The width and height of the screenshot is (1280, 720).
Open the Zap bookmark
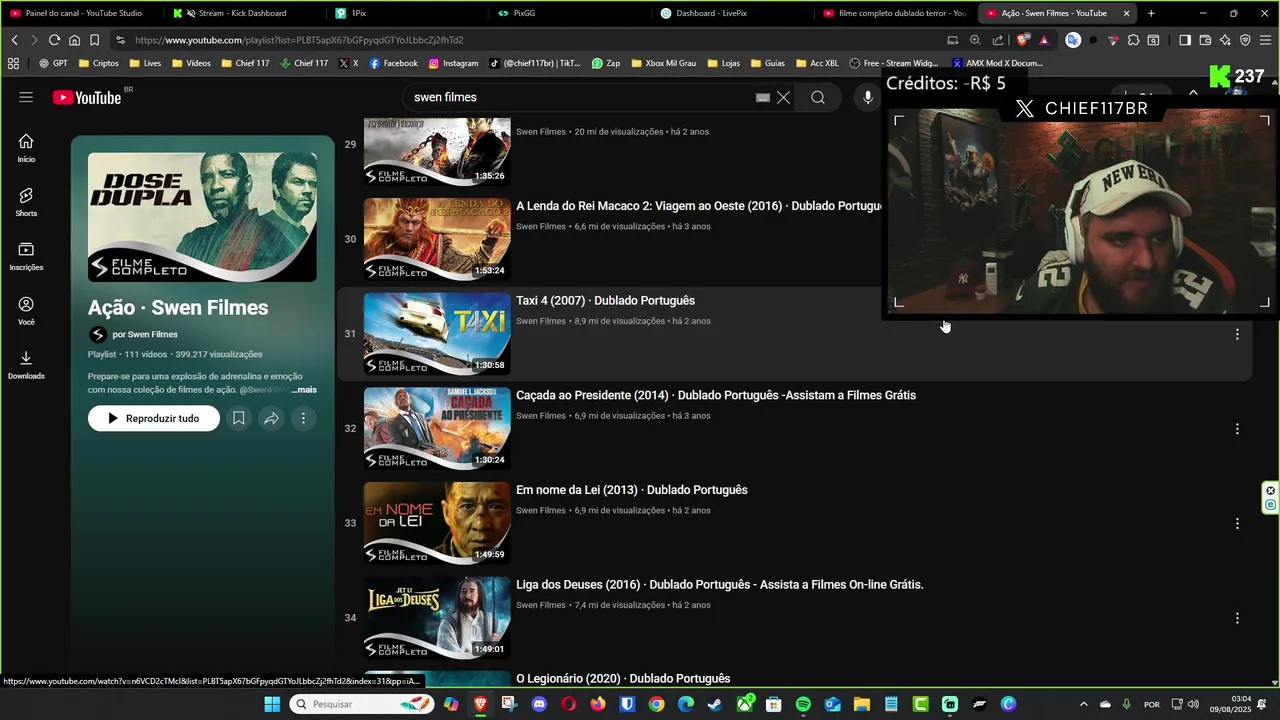pyautogui.click(x=606, y=63)
